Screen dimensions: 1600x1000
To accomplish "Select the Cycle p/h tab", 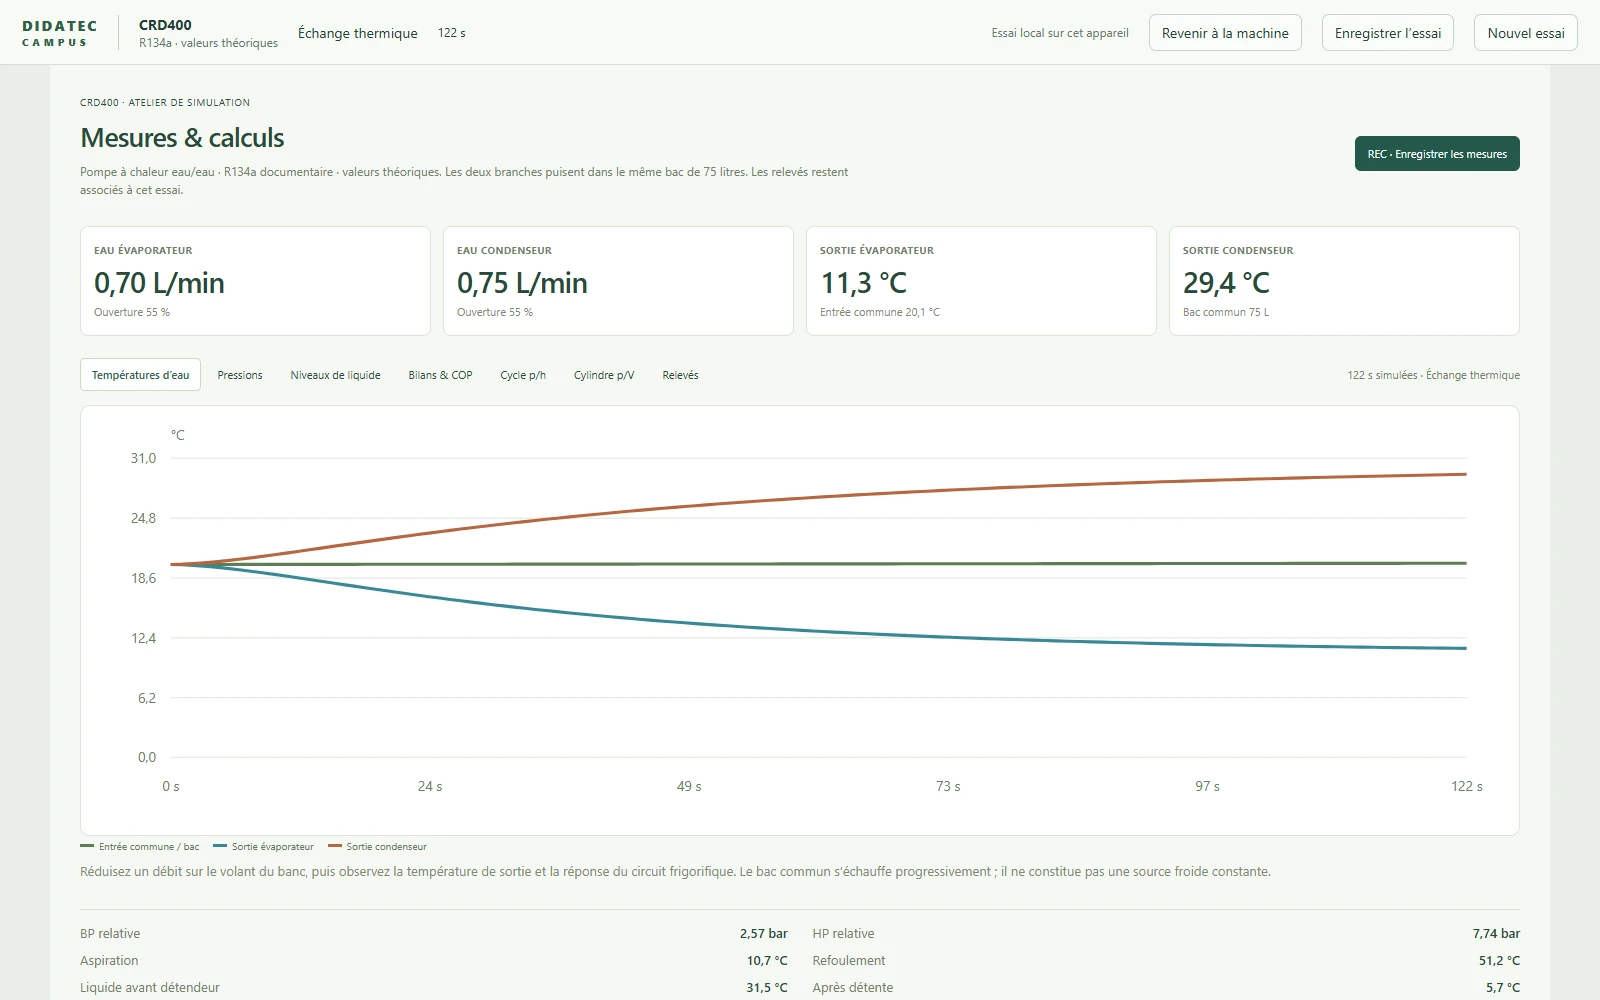I will tap(523, 375).
